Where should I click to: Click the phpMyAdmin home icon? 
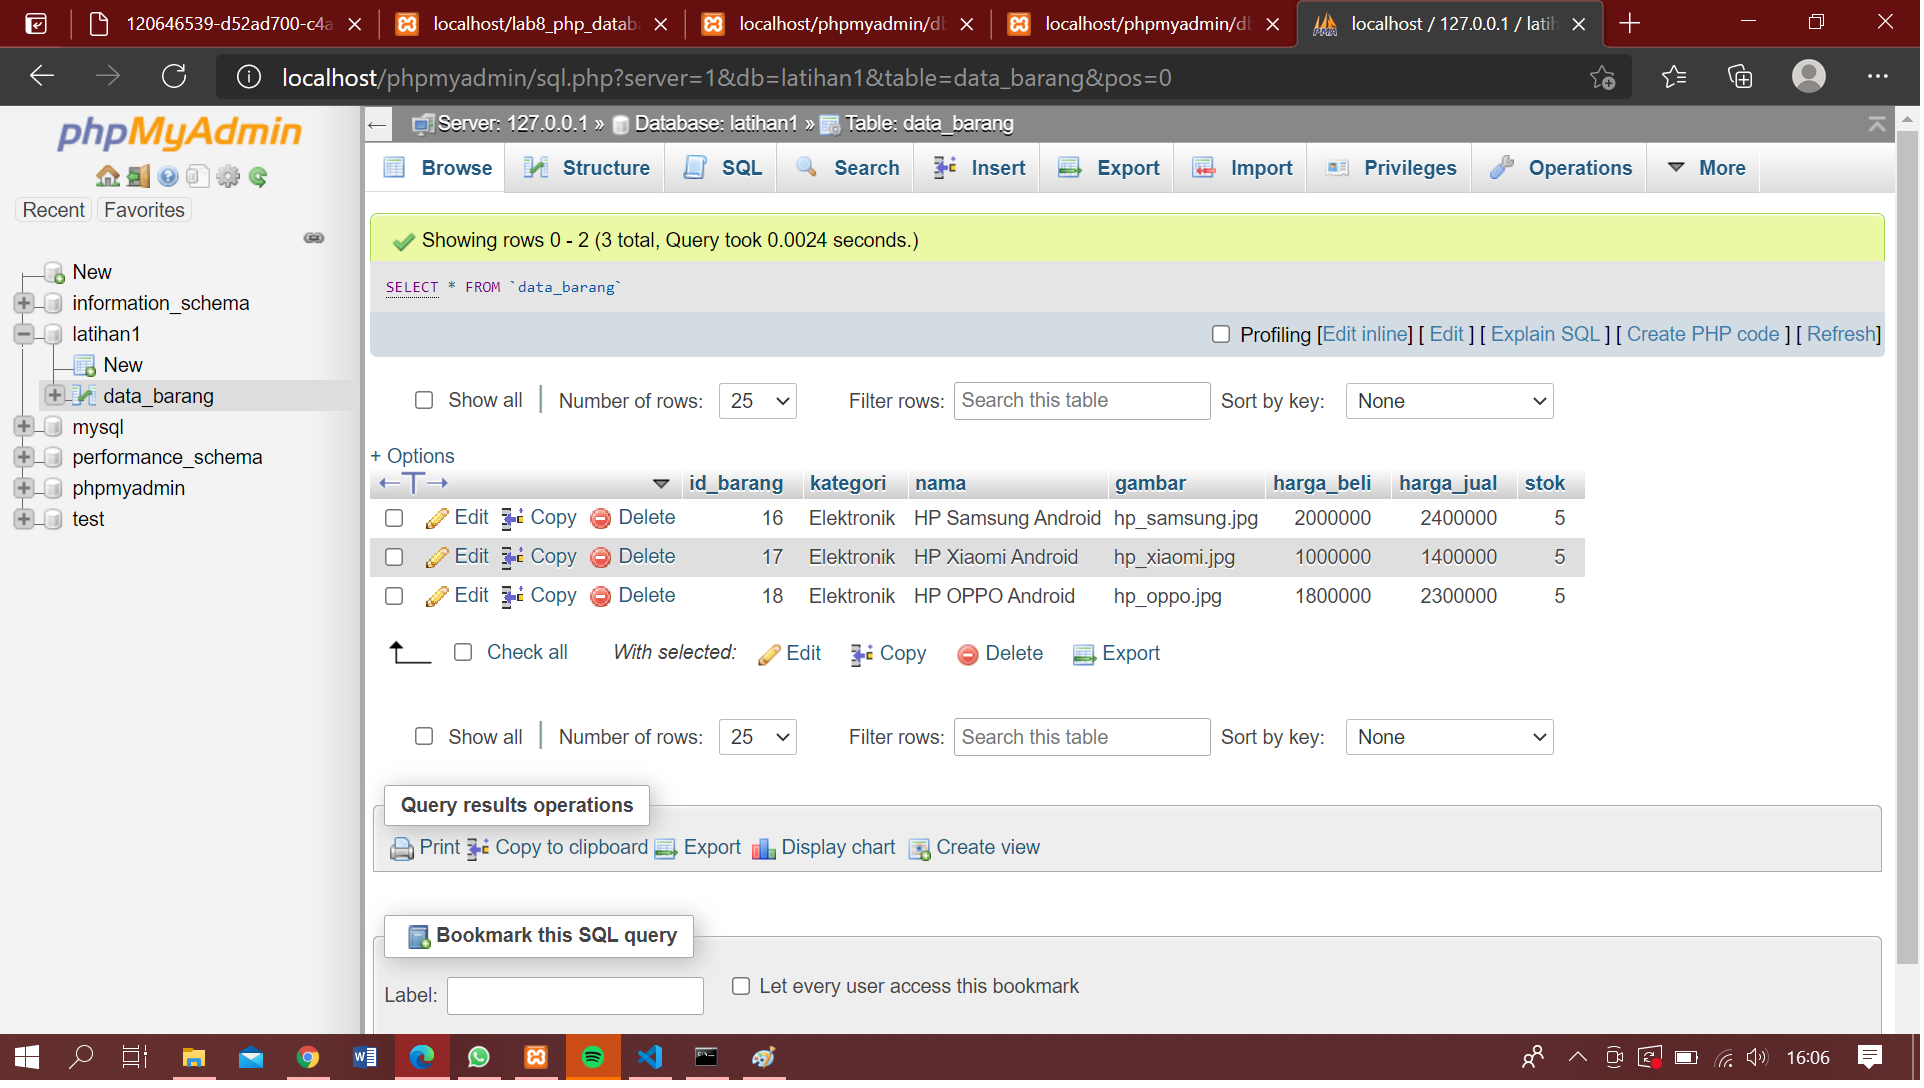click(x=107, y=176)
